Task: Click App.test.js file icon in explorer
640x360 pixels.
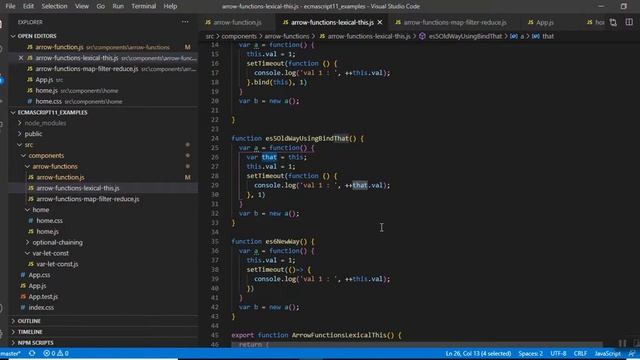Action: click(23, 297)
